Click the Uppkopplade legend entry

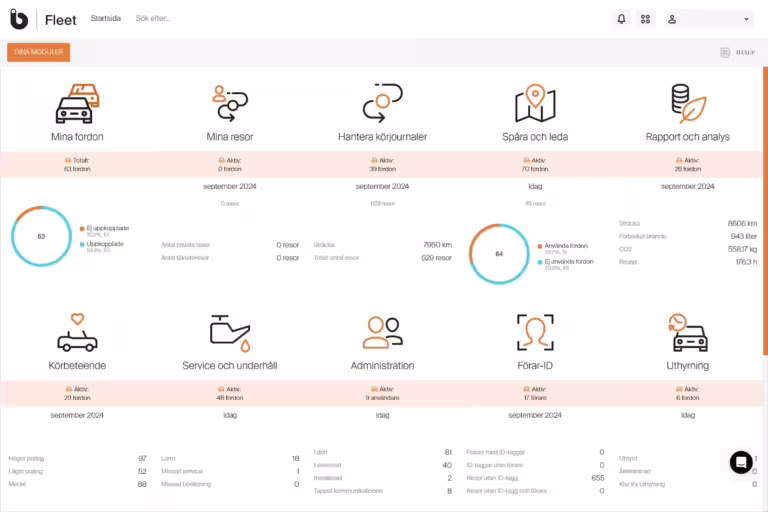click(102, 244)
